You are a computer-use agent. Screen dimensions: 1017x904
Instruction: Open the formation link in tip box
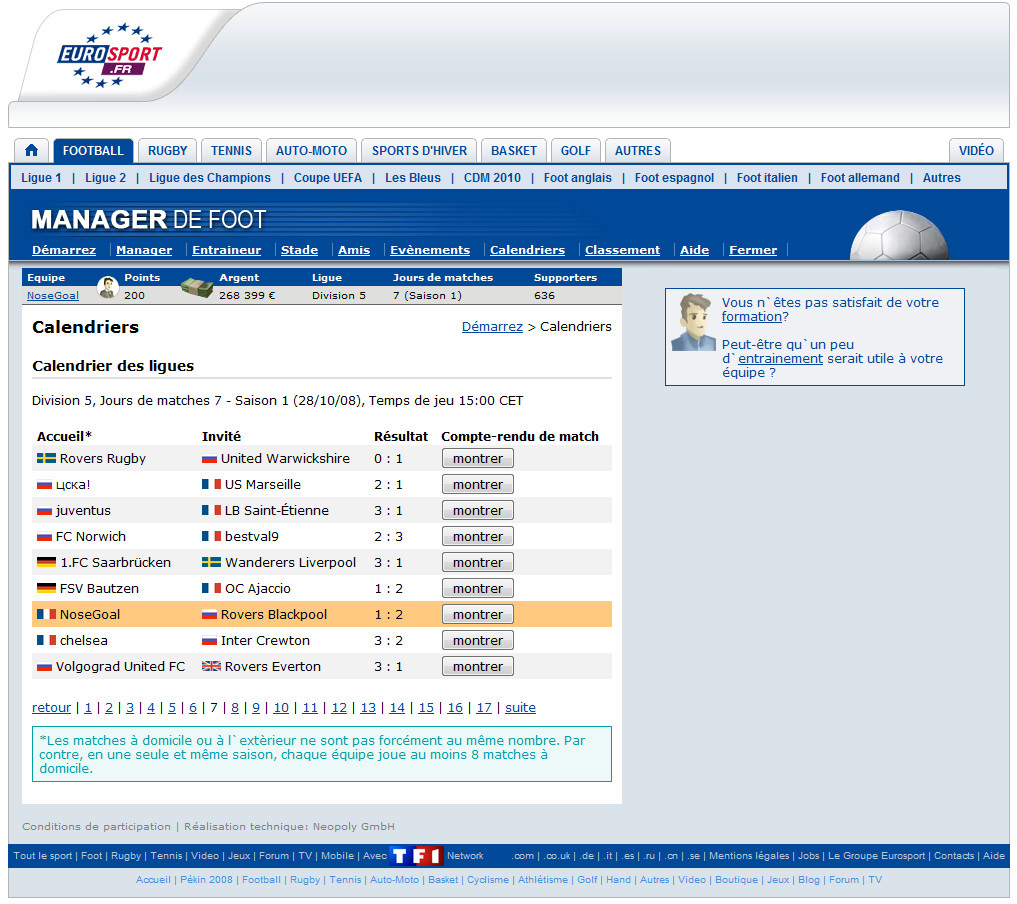[x=752, y=316]
